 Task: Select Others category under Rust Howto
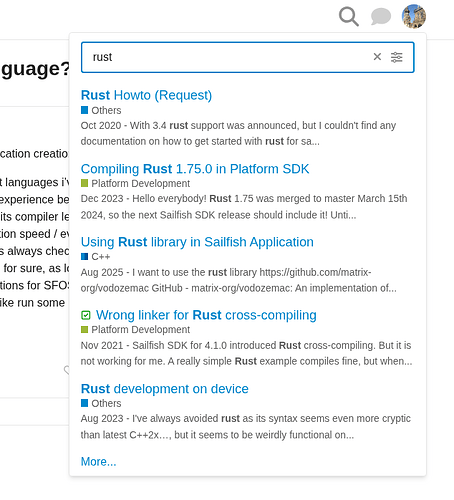tap(101, 110)
